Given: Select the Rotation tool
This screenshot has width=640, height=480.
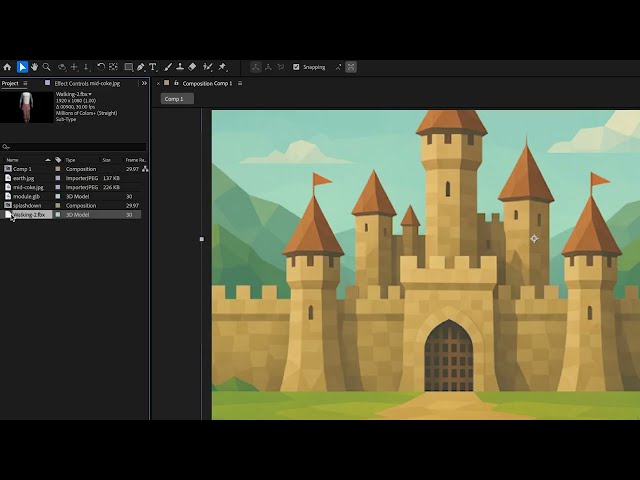Looking at the screenshot, I should pyautogui.click(x=101, y=67).
